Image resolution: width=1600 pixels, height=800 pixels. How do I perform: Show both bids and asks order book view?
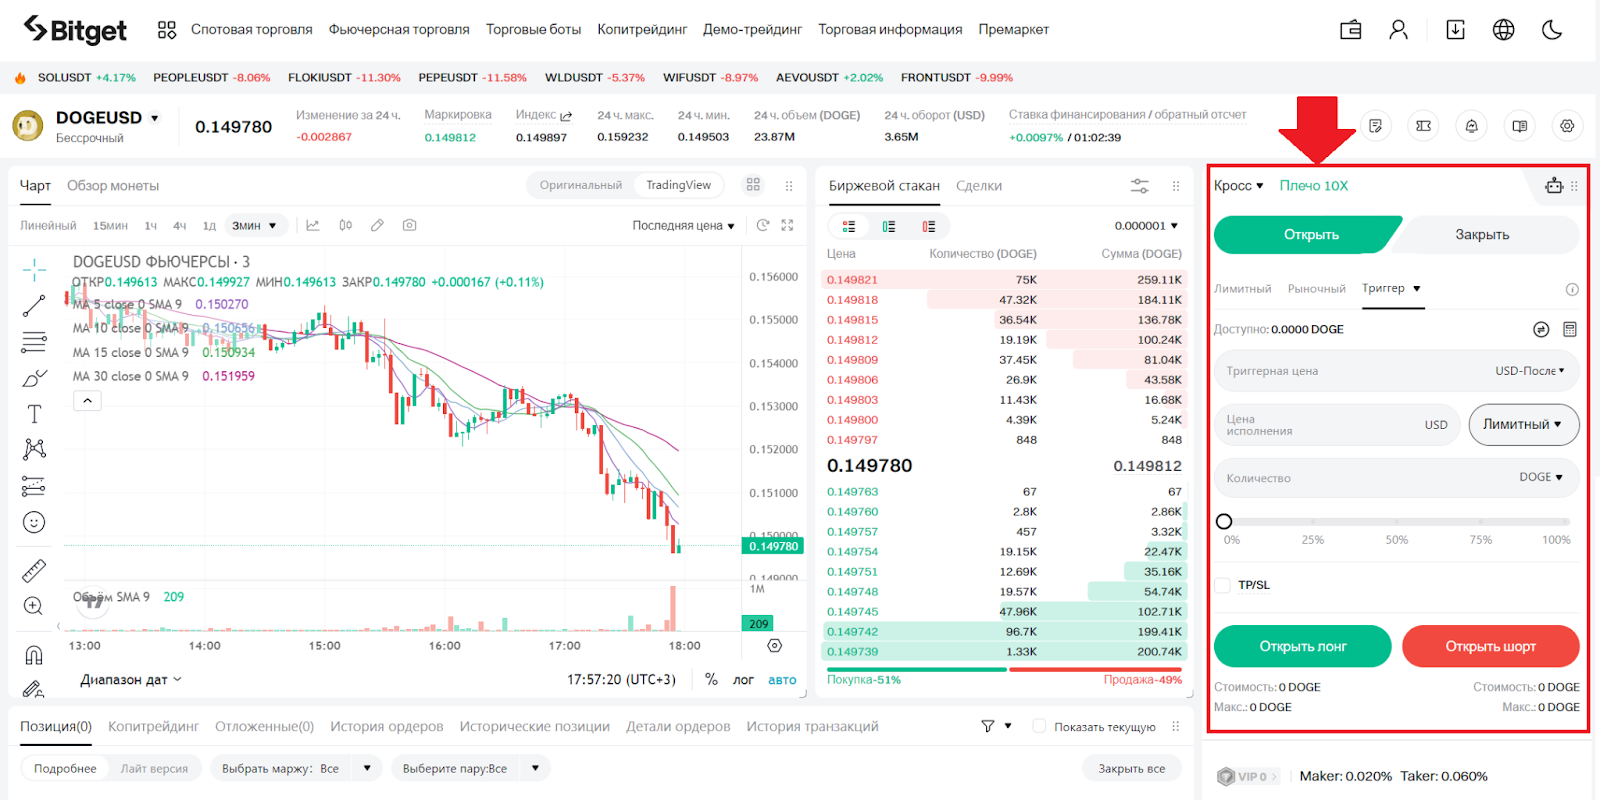coord(849,226)
